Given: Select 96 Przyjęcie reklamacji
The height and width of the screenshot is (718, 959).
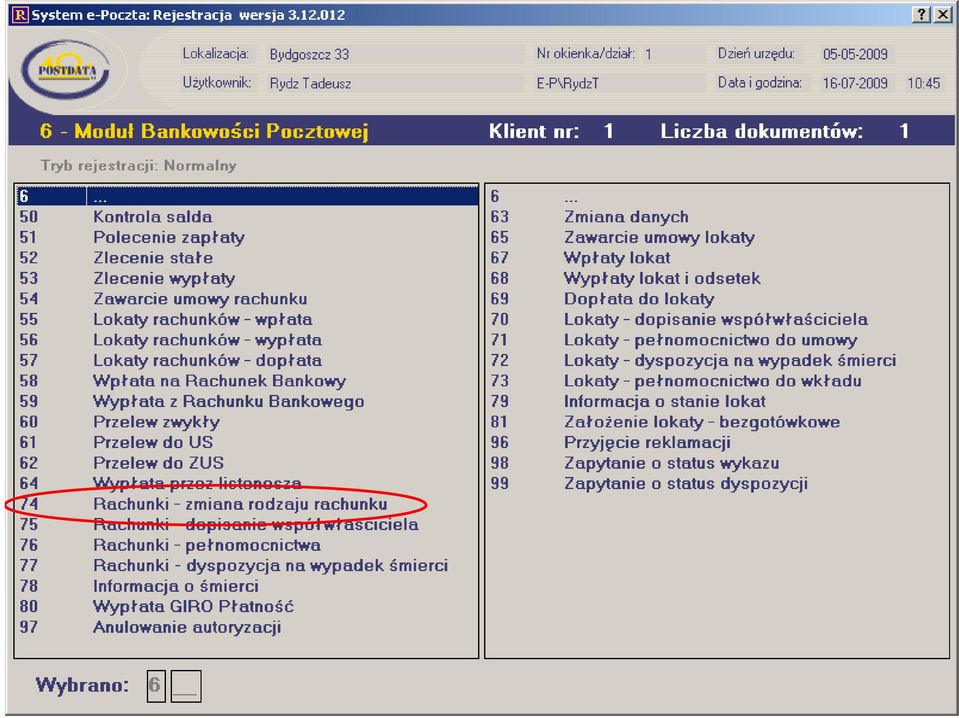Looking at the screenshot, I should coord(717,442).
